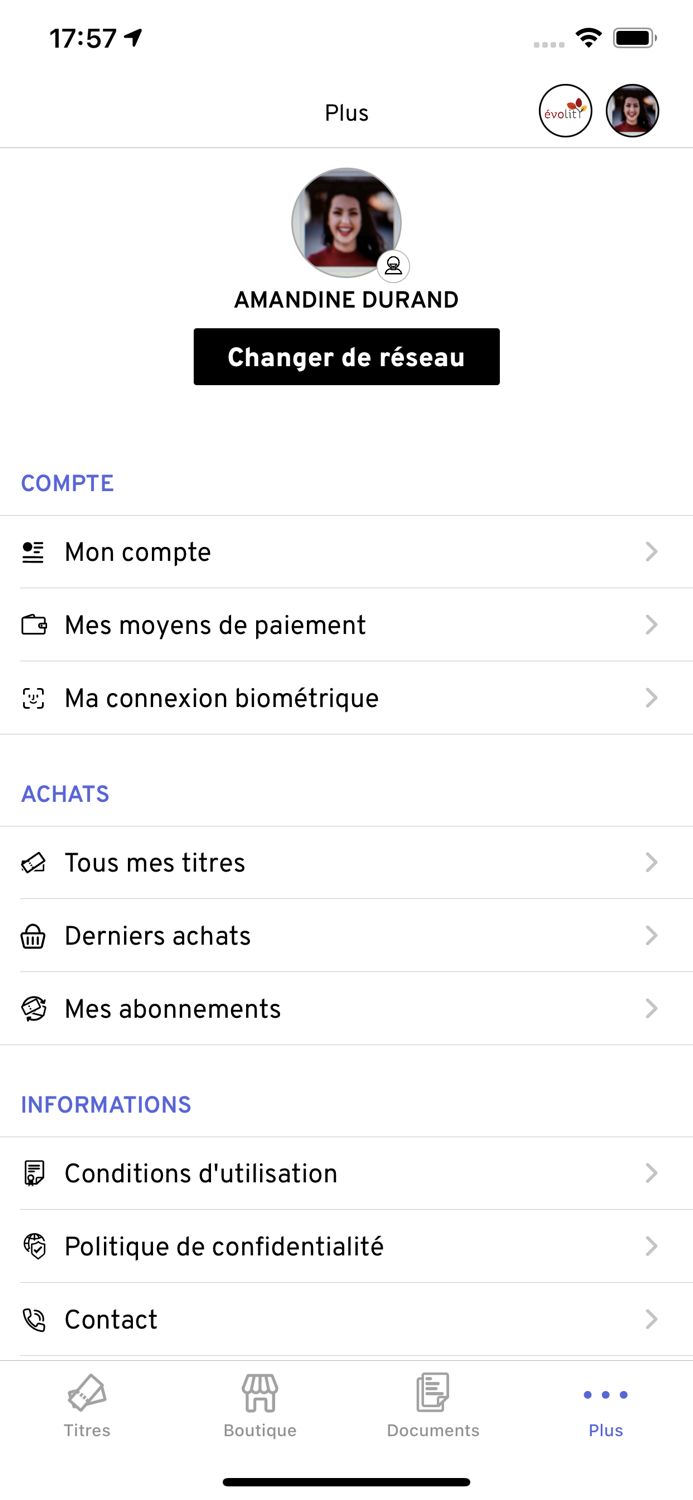The height and width of the screenshot is (1500, 693).
Task: Select the basket icon beside Derniers achats
Action: point(33,935)
